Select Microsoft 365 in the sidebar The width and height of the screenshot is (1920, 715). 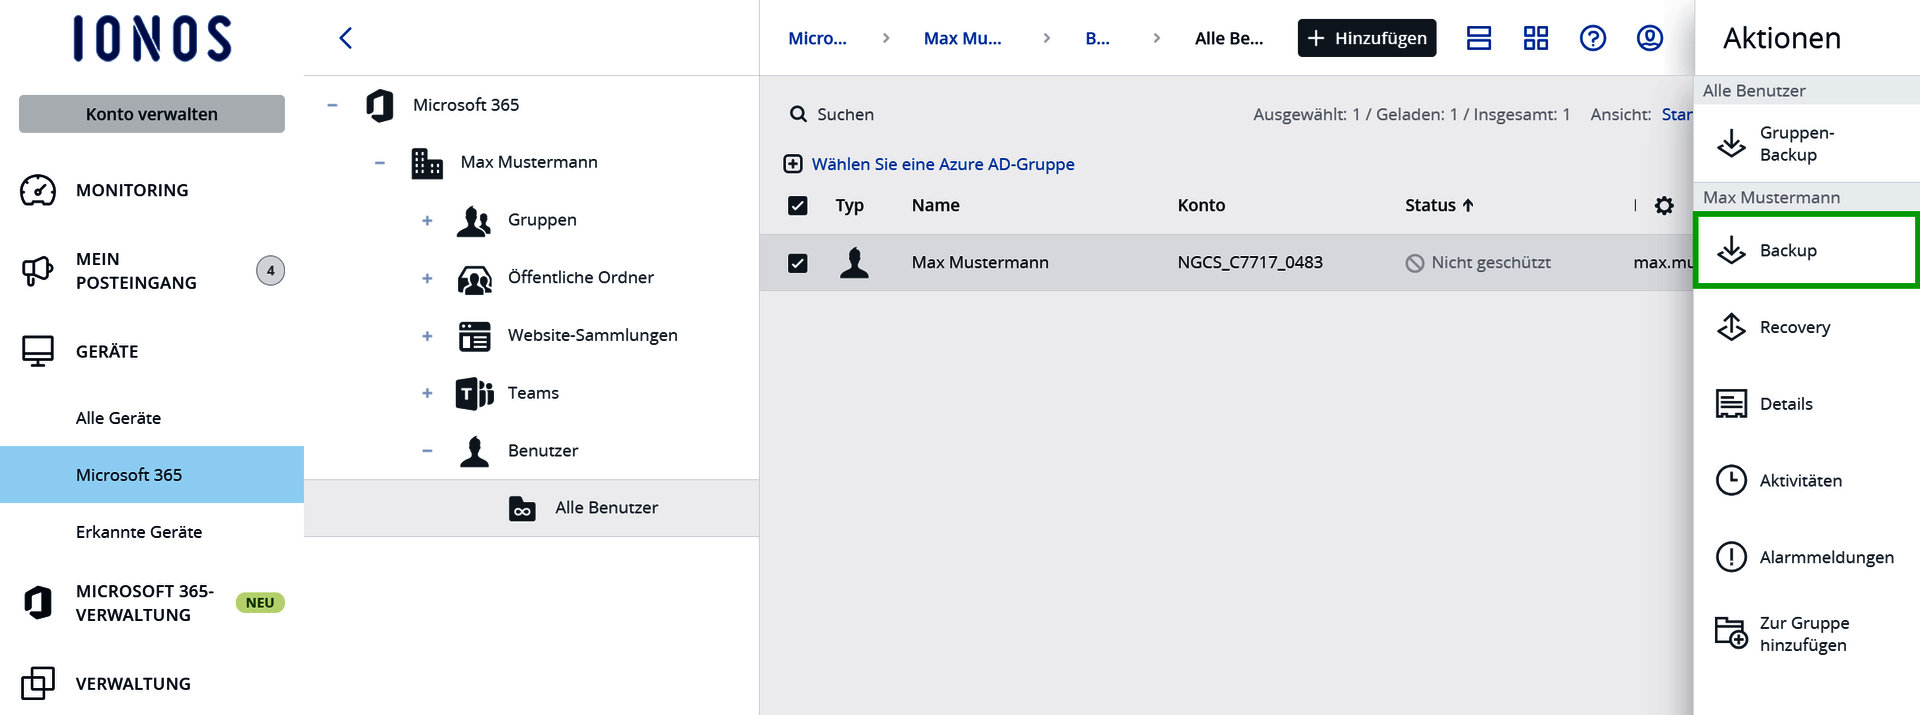pyautogui.click(x=152, y=475)
